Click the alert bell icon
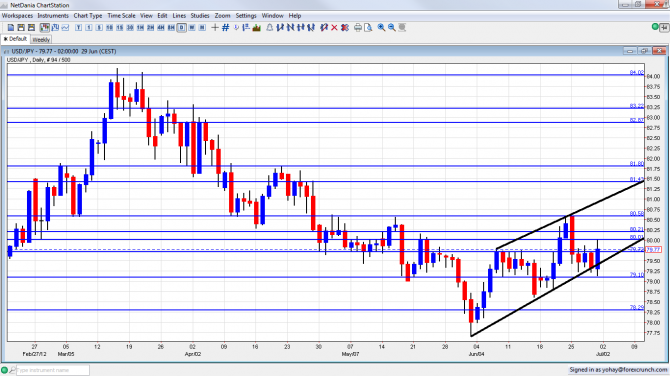 pyautogui.click(x=270, y=27)
